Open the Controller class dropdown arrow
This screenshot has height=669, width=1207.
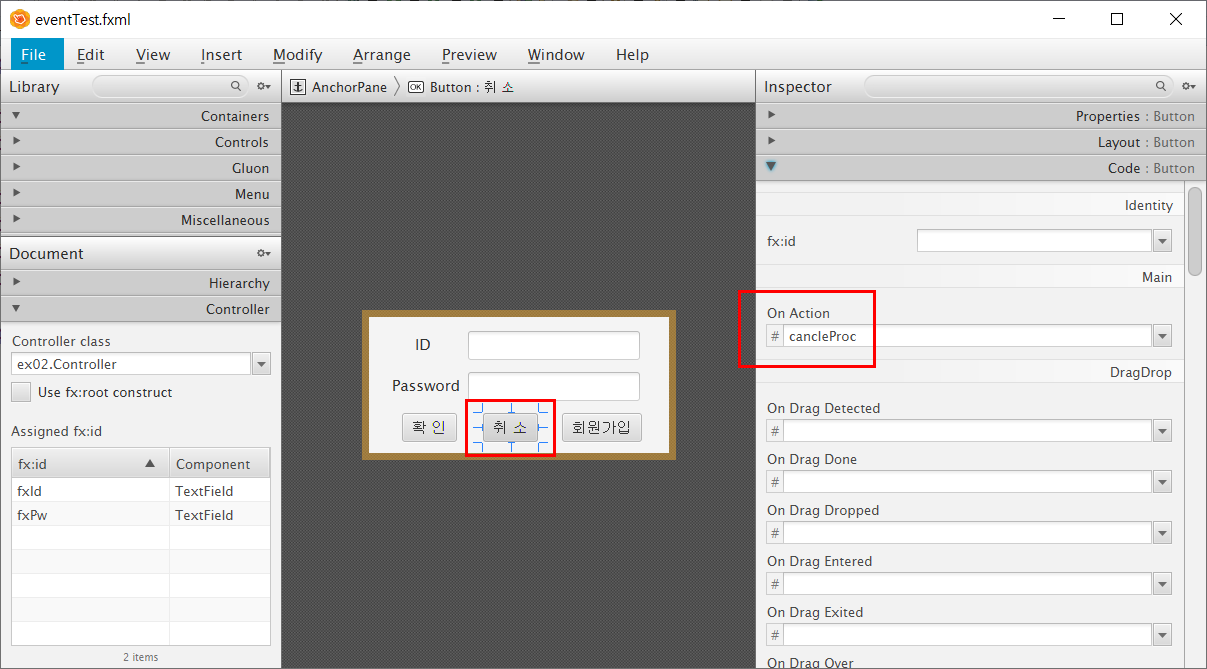(x=262, y=364)
